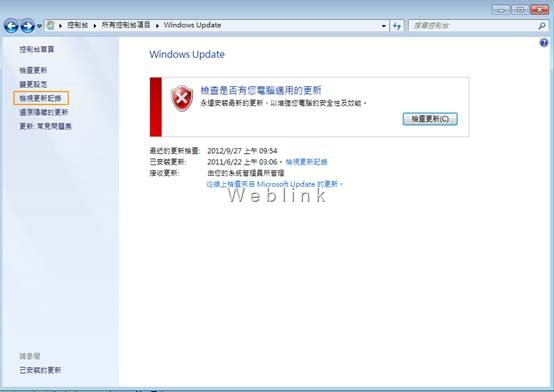Go forward with the Forward arrow button
The width and height of the screenshot is (554, 392).
[27, 26]
